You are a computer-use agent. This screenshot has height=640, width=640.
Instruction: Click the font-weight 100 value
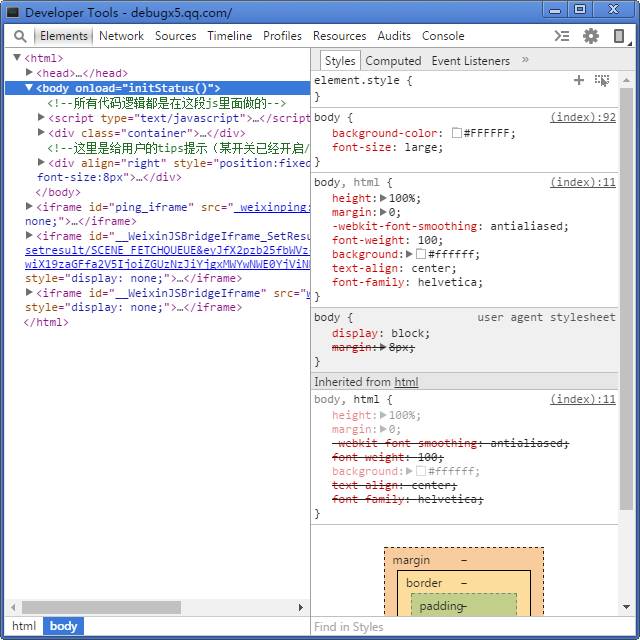pos(427,240)
